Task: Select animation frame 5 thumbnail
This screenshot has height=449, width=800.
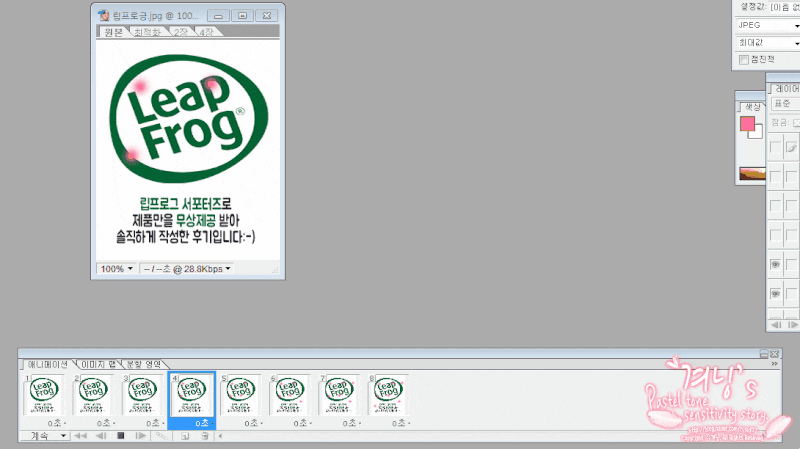Action: (241, 395)
